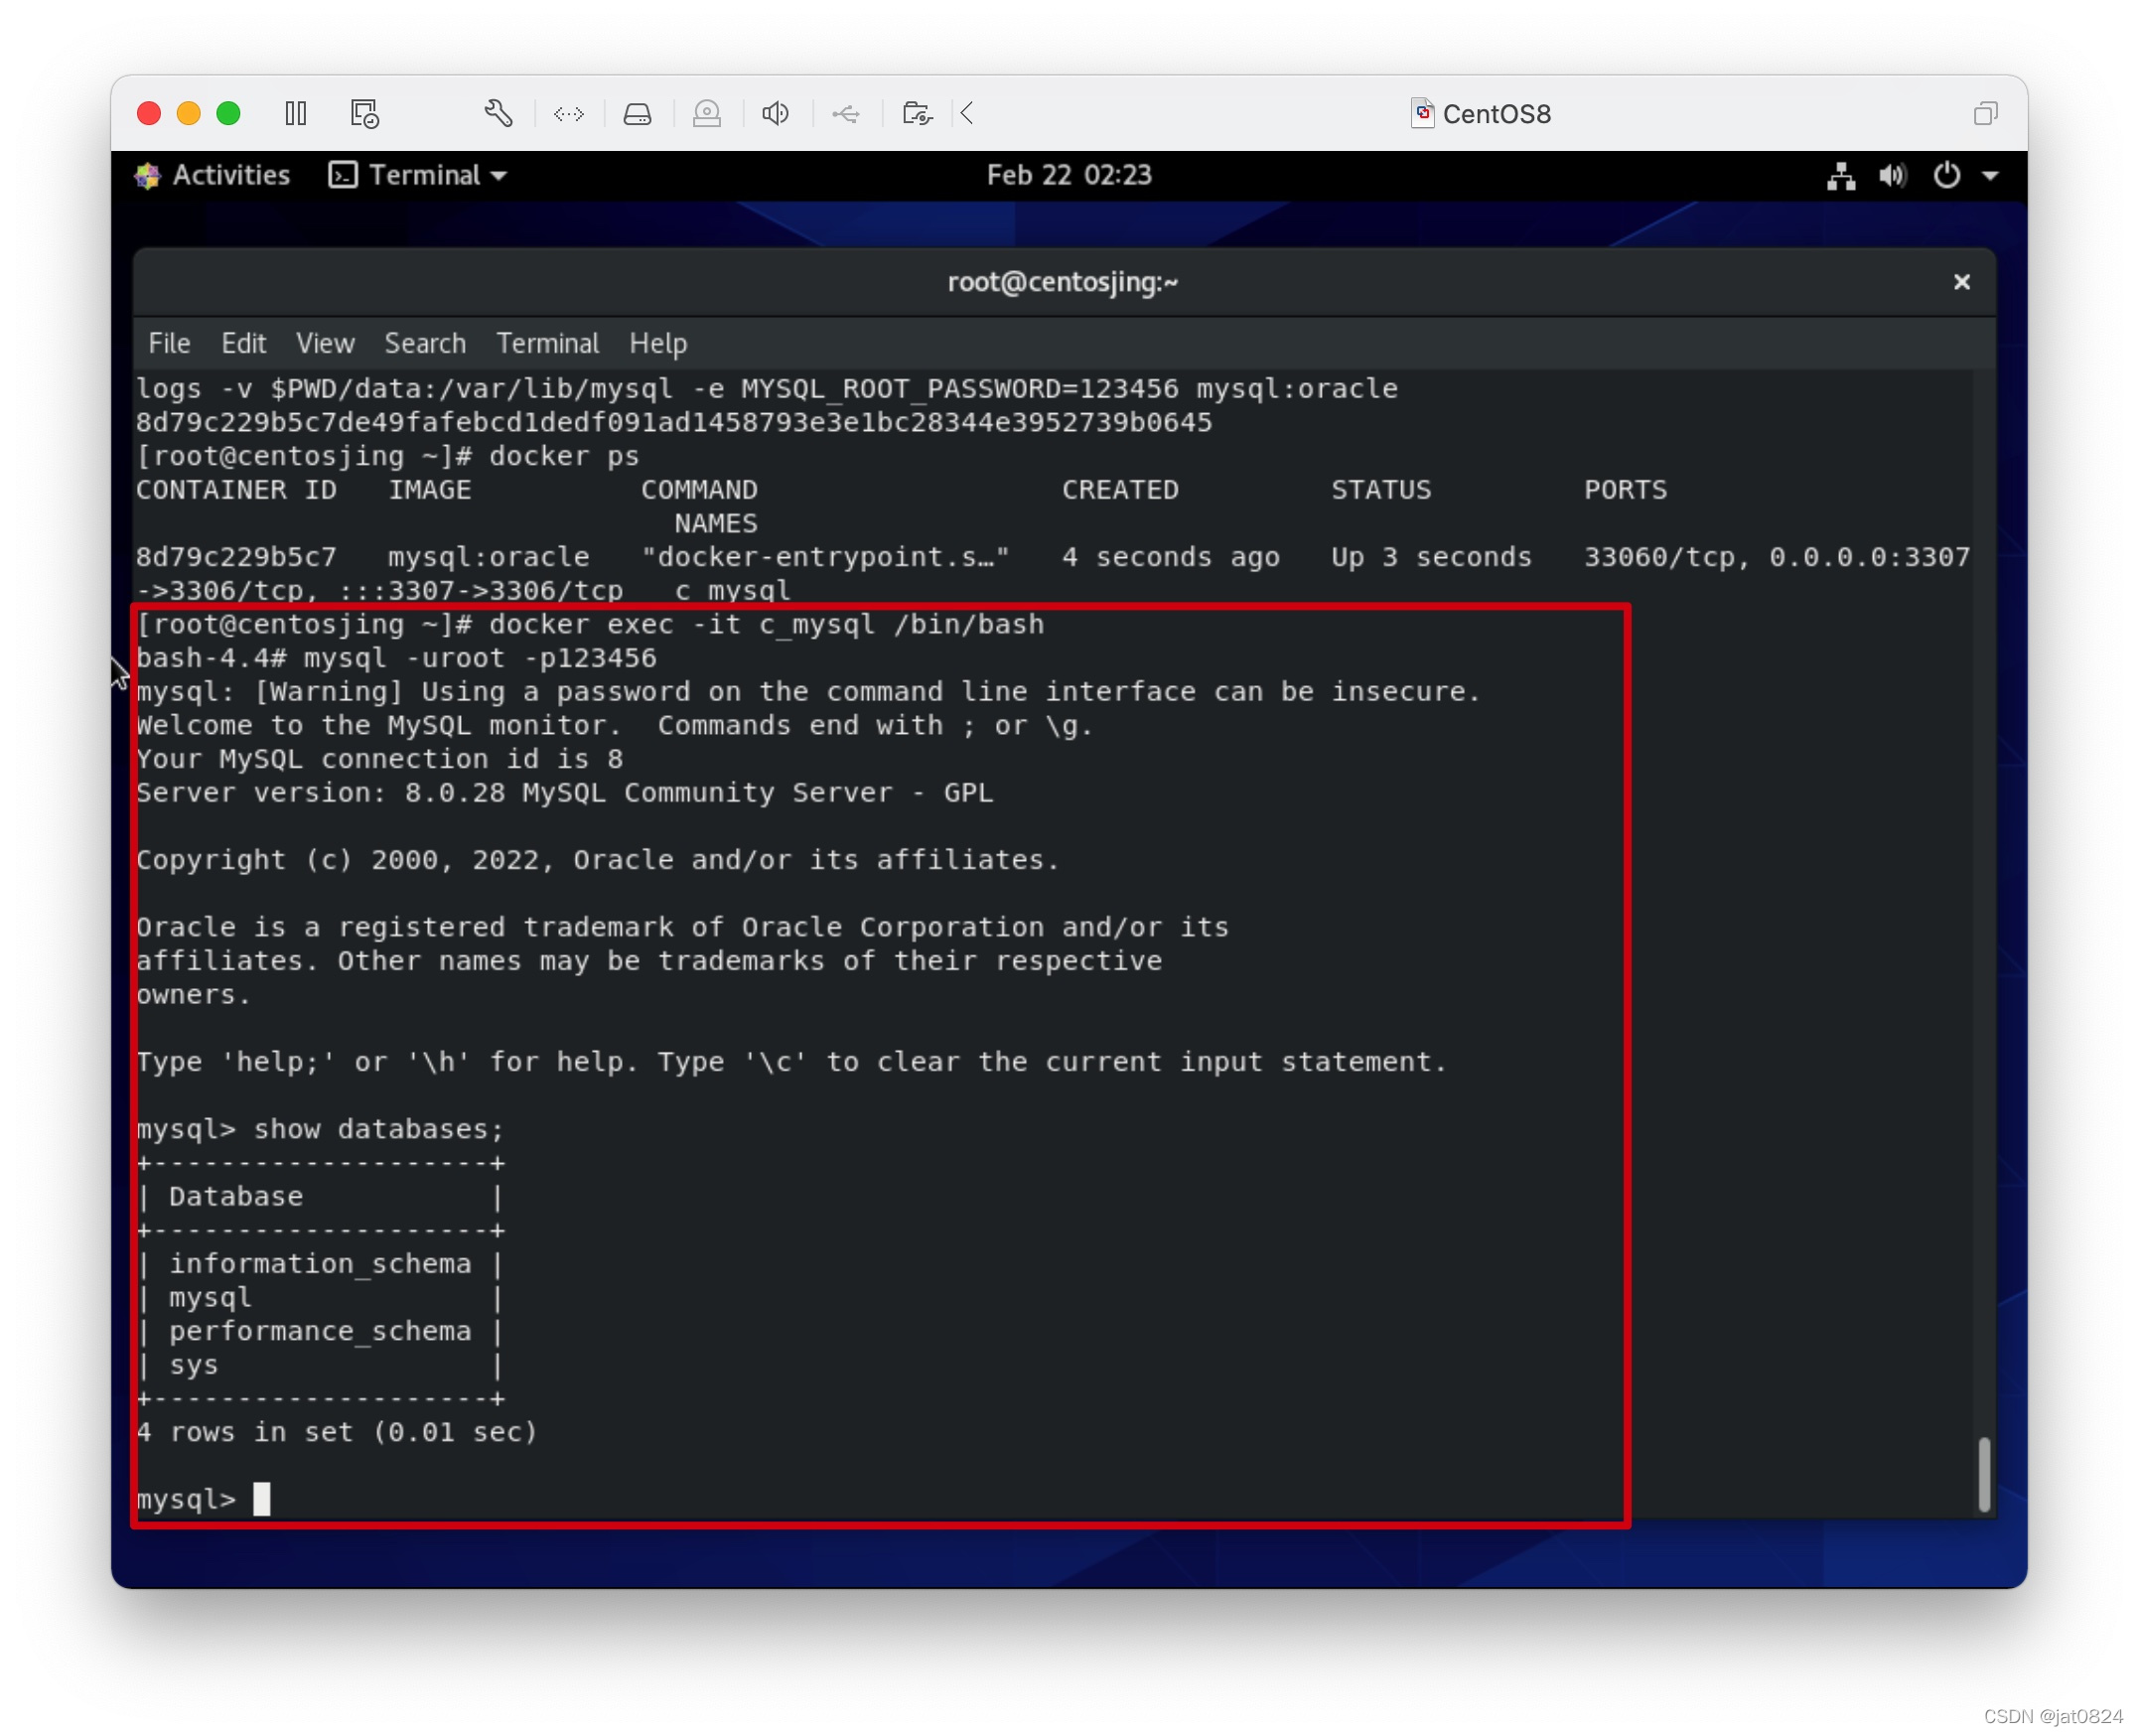The width and height of the screenshot is (2139, 1736).
Task: Open the network icon in the top bar
Action: click(1841, 175)
